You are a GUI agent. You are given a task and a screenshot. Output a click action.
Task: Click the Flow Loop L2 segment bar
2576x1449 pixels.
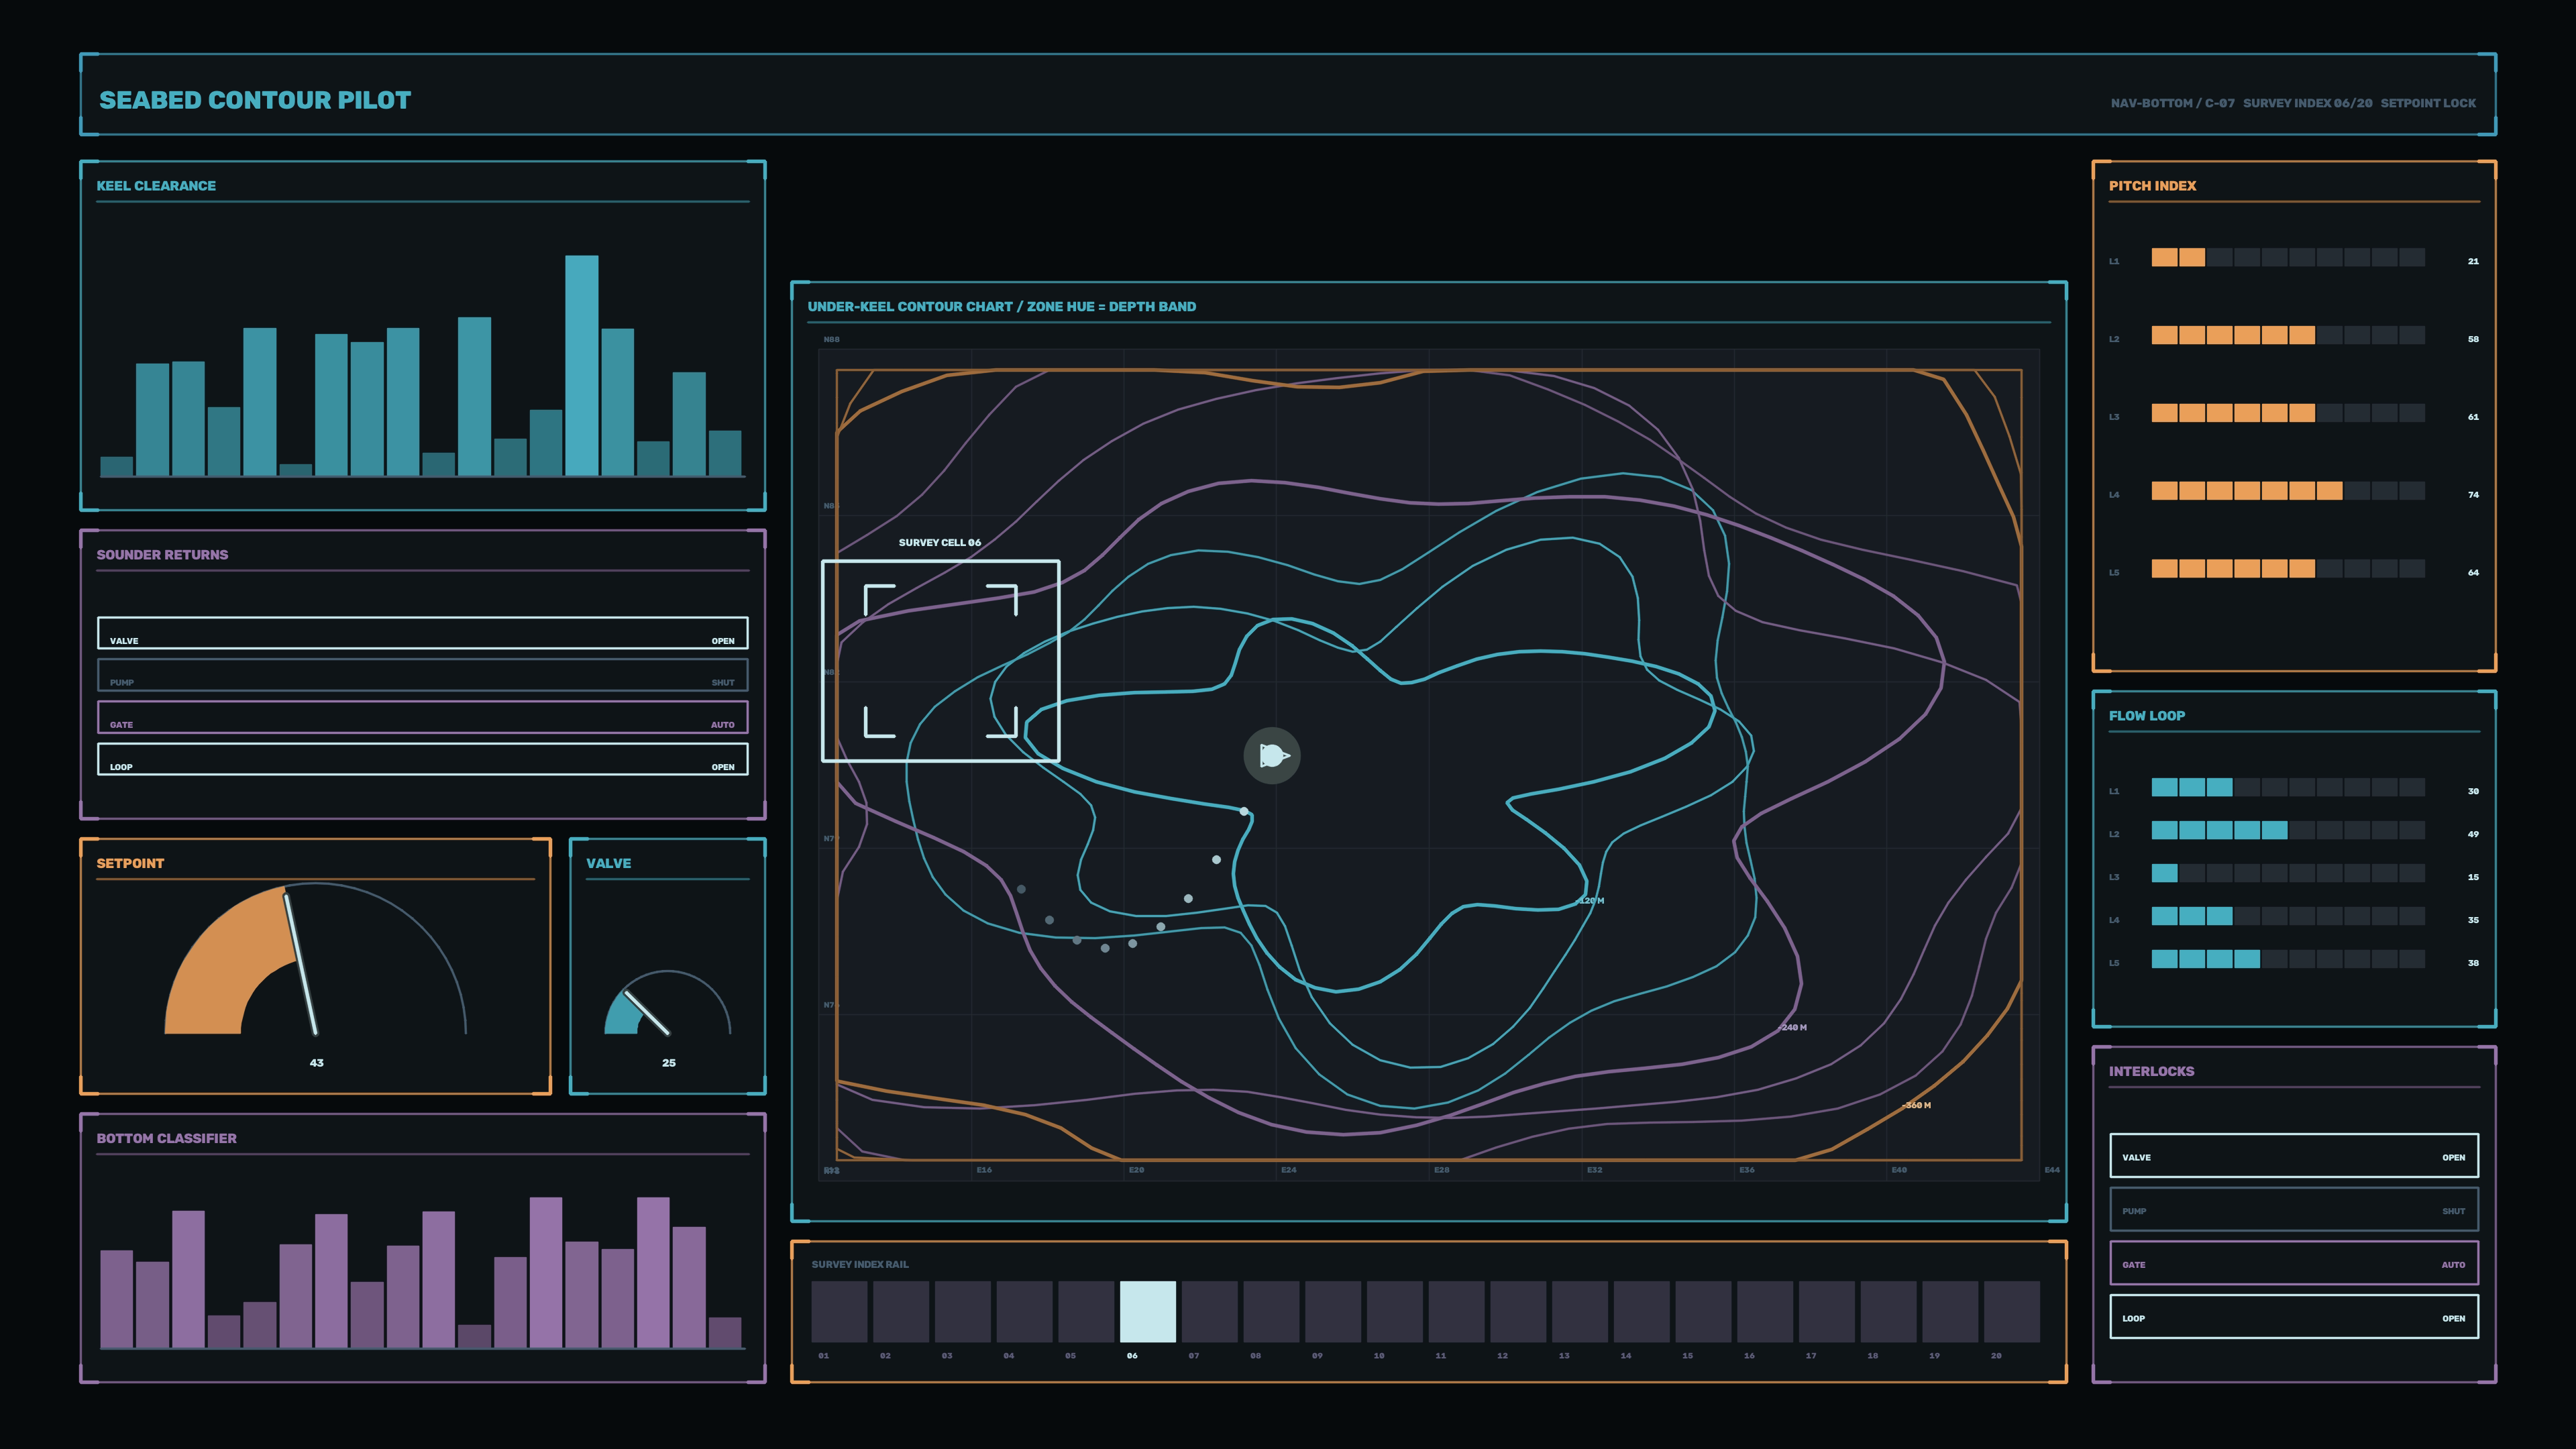(2288, 830)
